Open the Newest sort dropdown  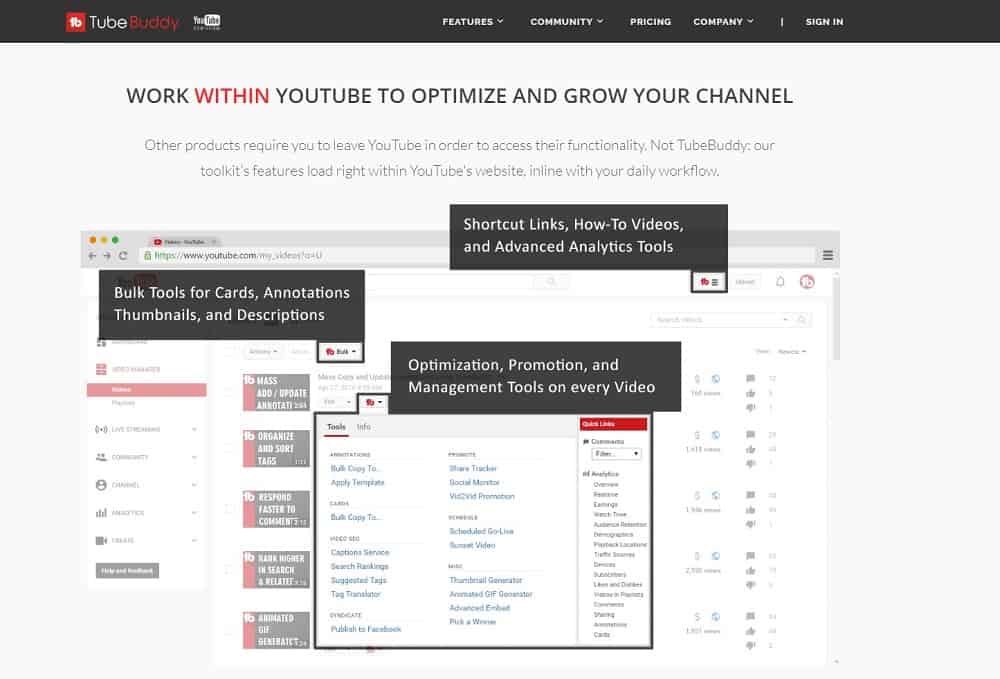[x=791, y=352]
